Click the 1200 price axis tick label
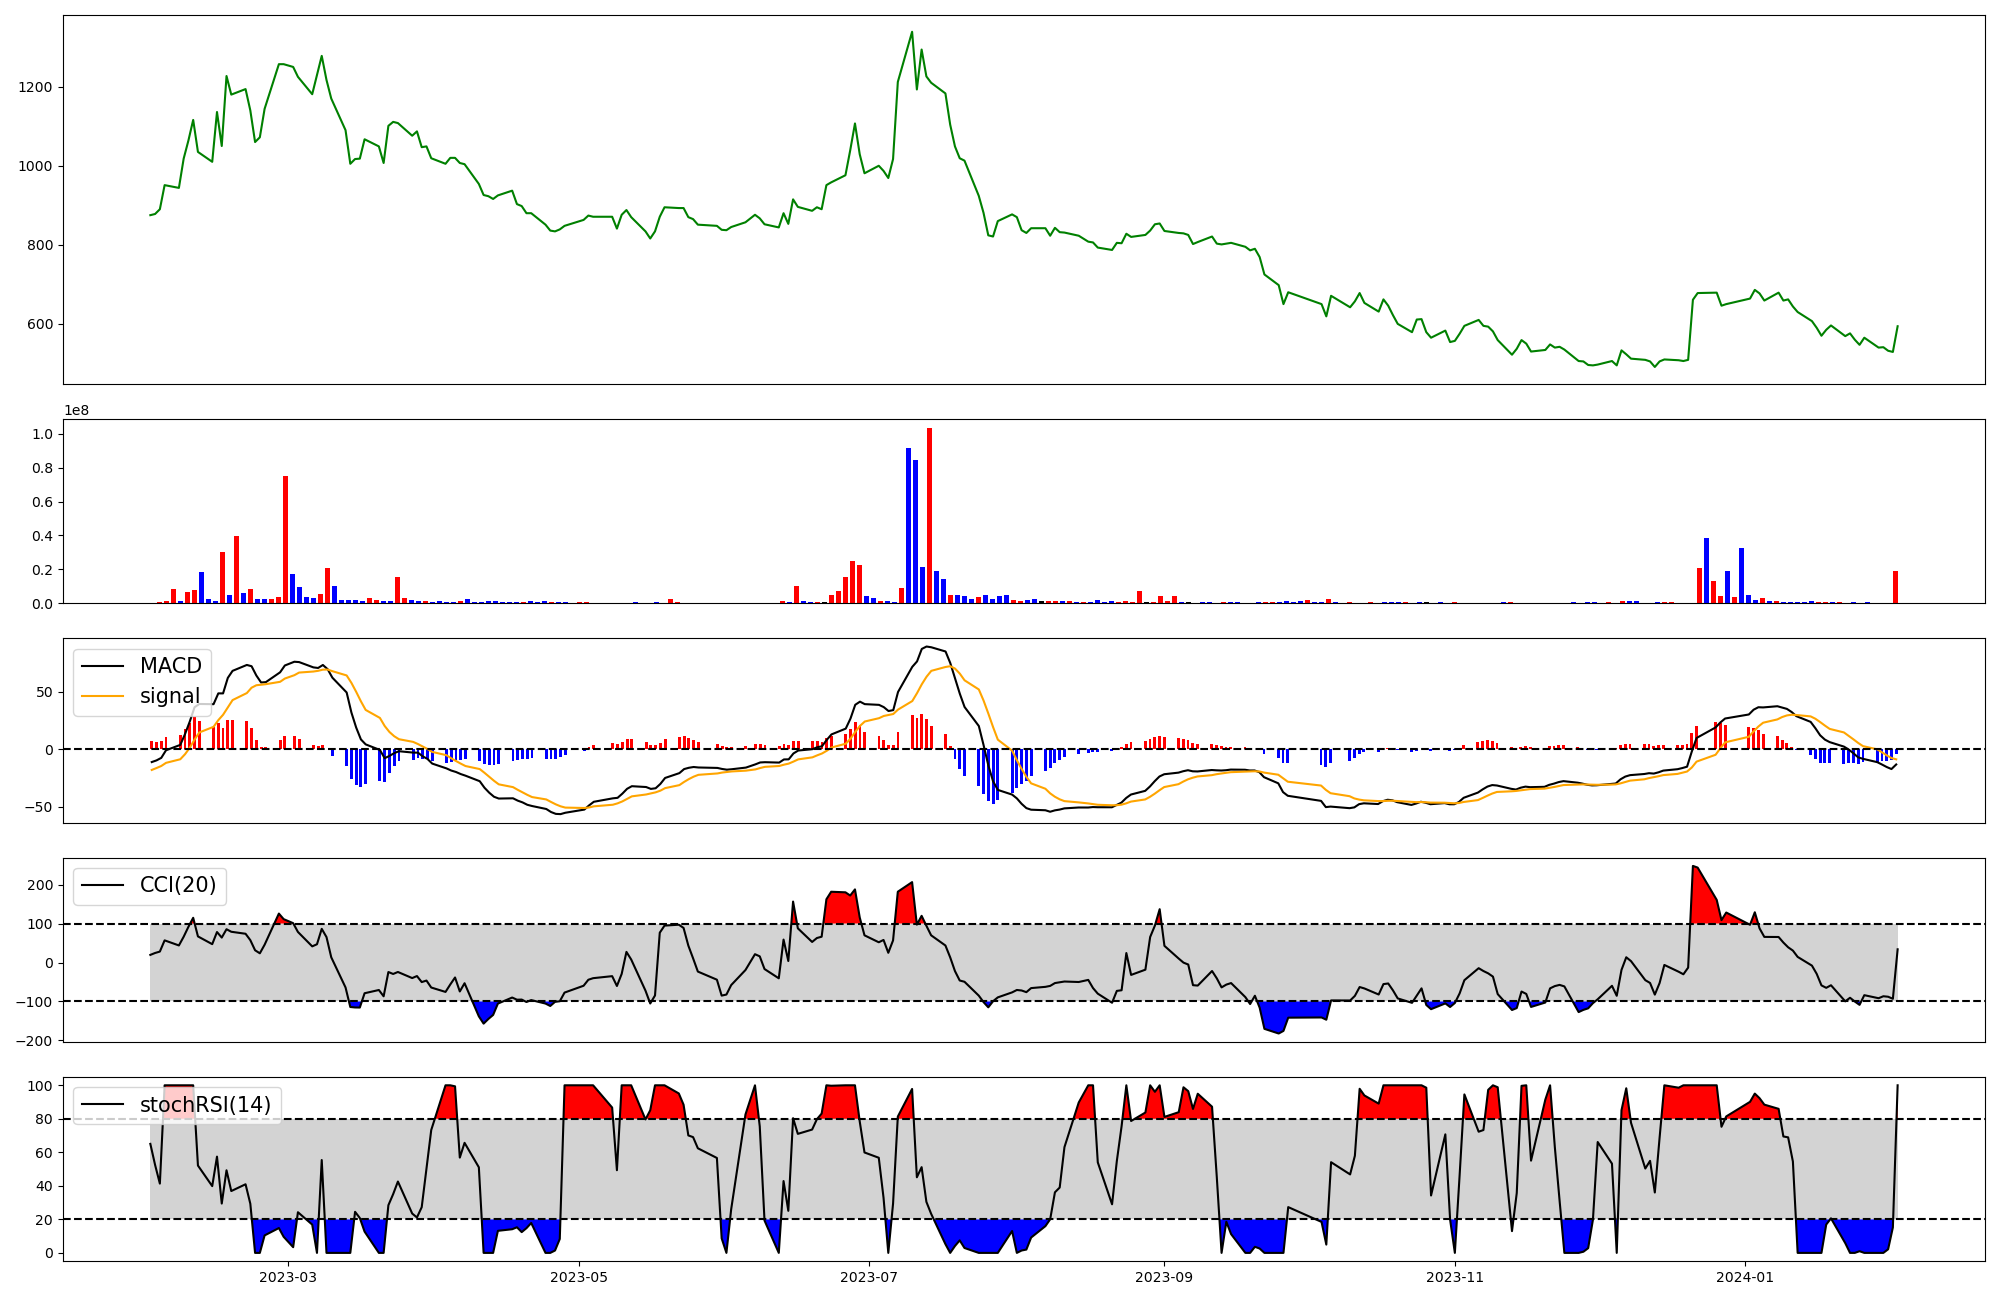Screen dimensions: 2000x1300 point(35,88)
